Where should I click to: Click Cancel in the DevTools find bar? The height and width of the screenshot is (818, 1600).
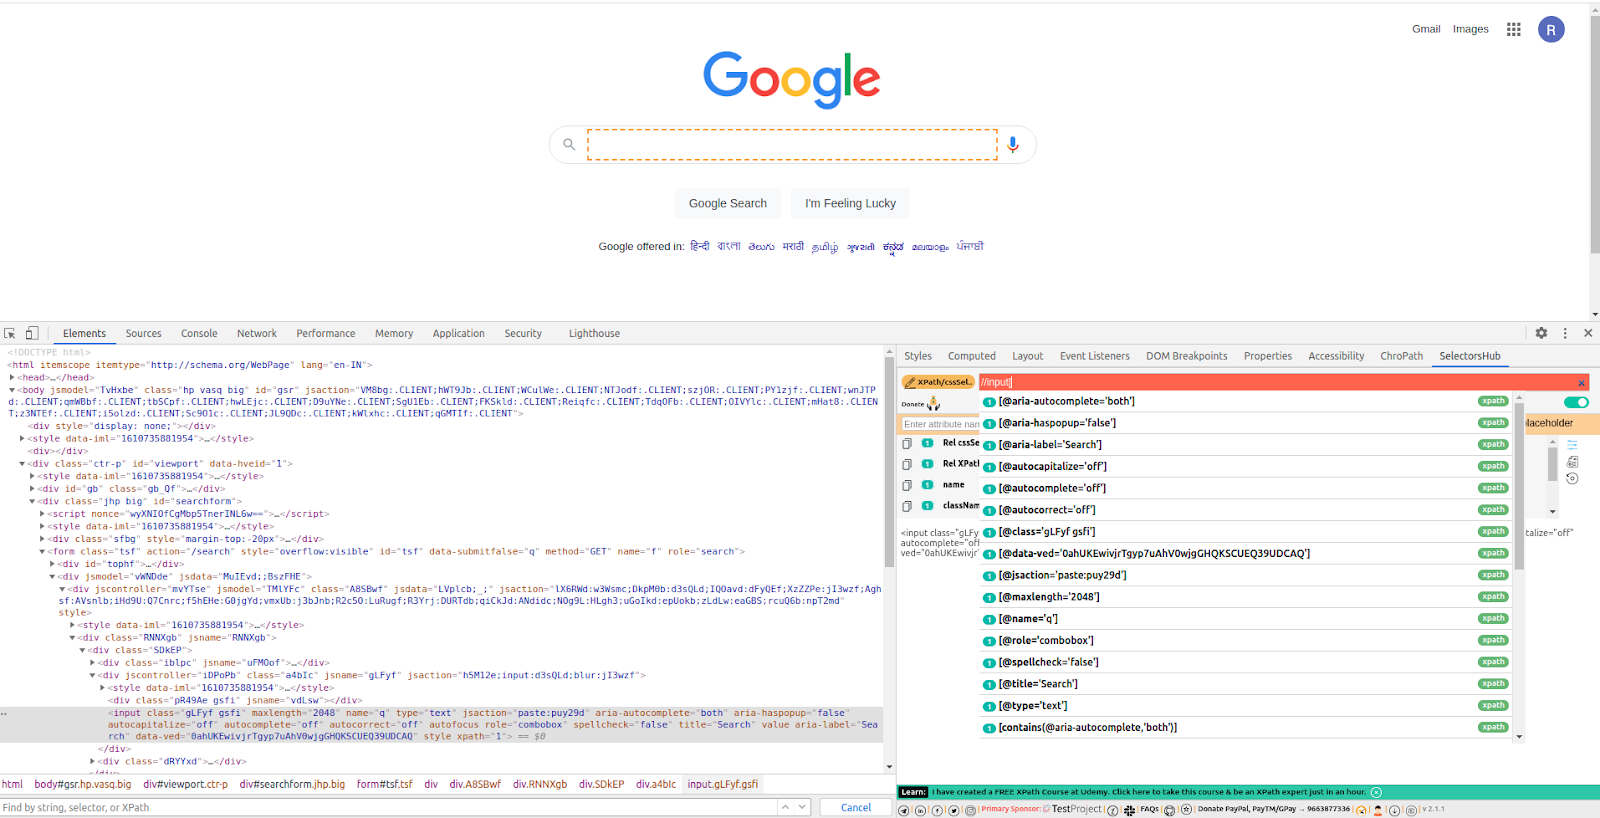(856, 807)
